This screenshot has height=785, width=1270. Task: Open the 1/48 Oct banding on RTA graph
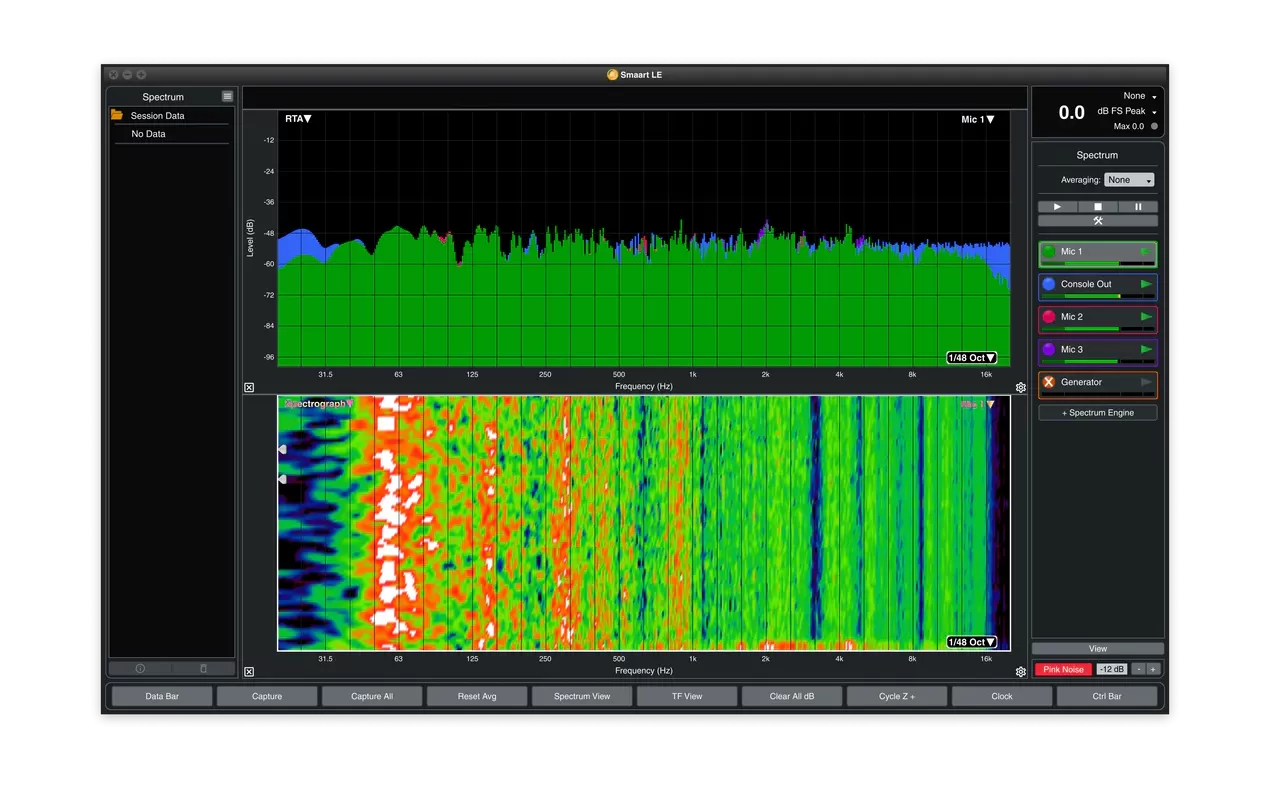pos(972,358)
